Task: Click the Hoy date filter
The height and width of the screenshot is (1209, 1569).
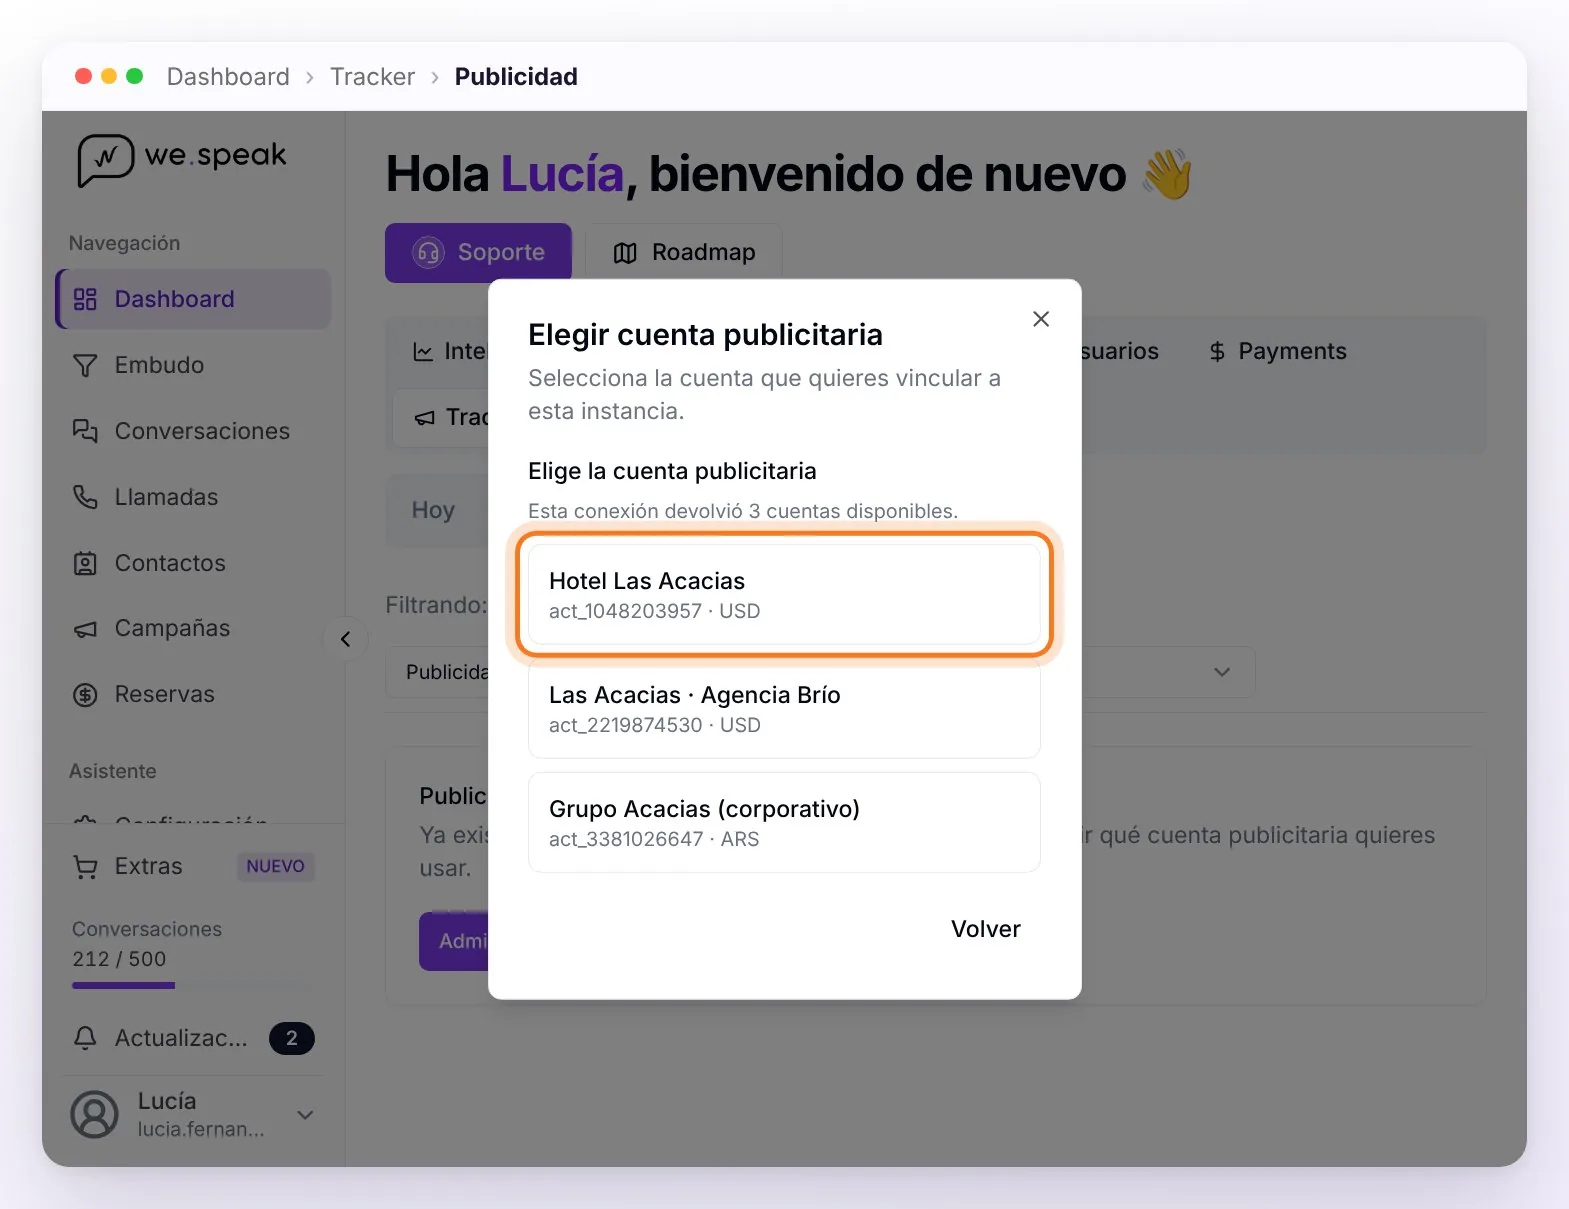Action: pos(433,510)
